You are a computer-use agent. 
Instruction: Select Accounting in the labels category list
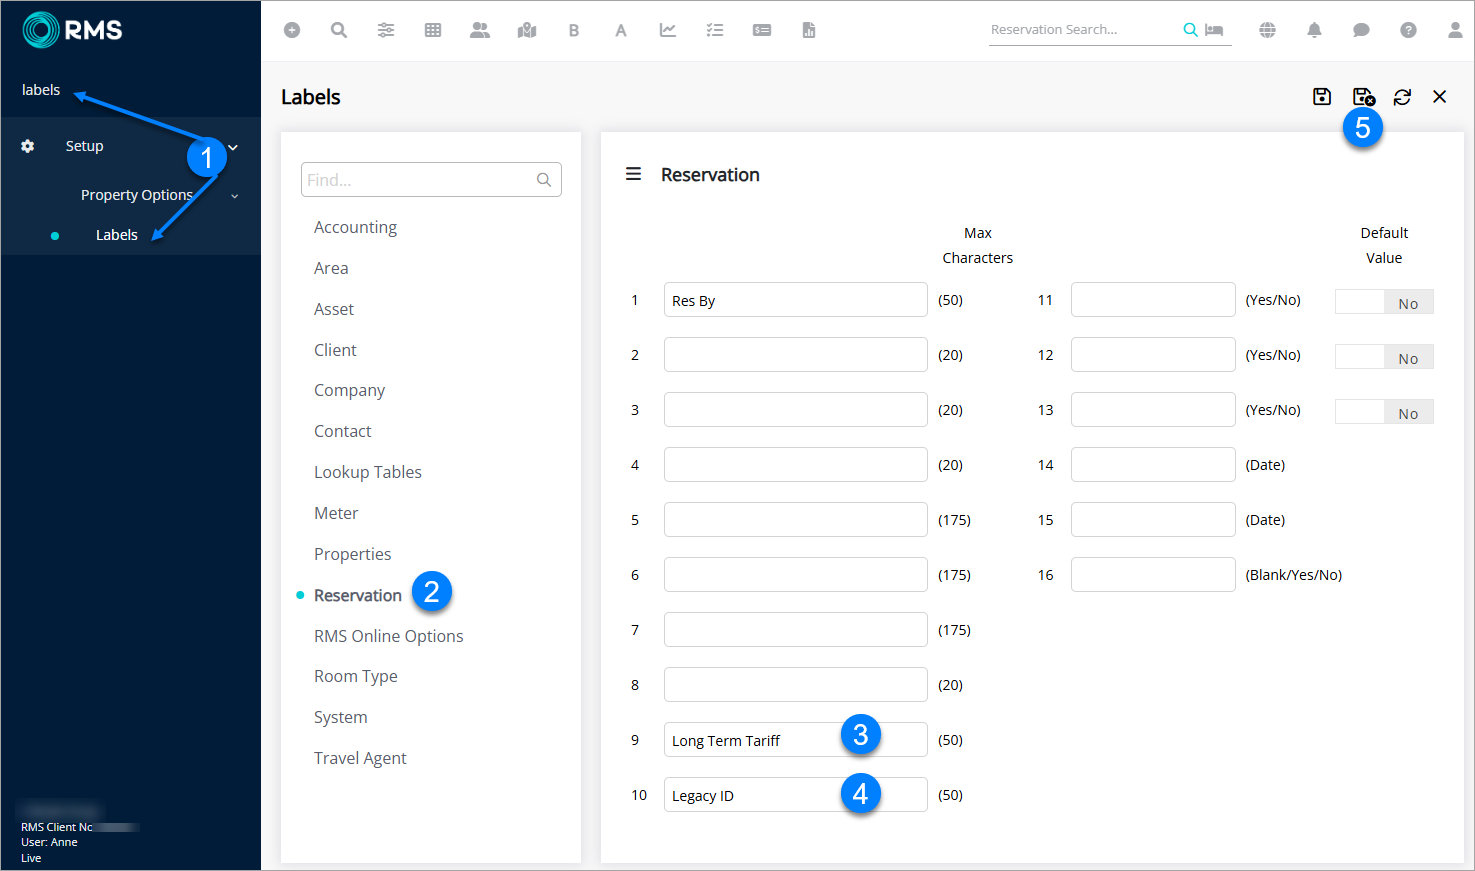(355, 227)
